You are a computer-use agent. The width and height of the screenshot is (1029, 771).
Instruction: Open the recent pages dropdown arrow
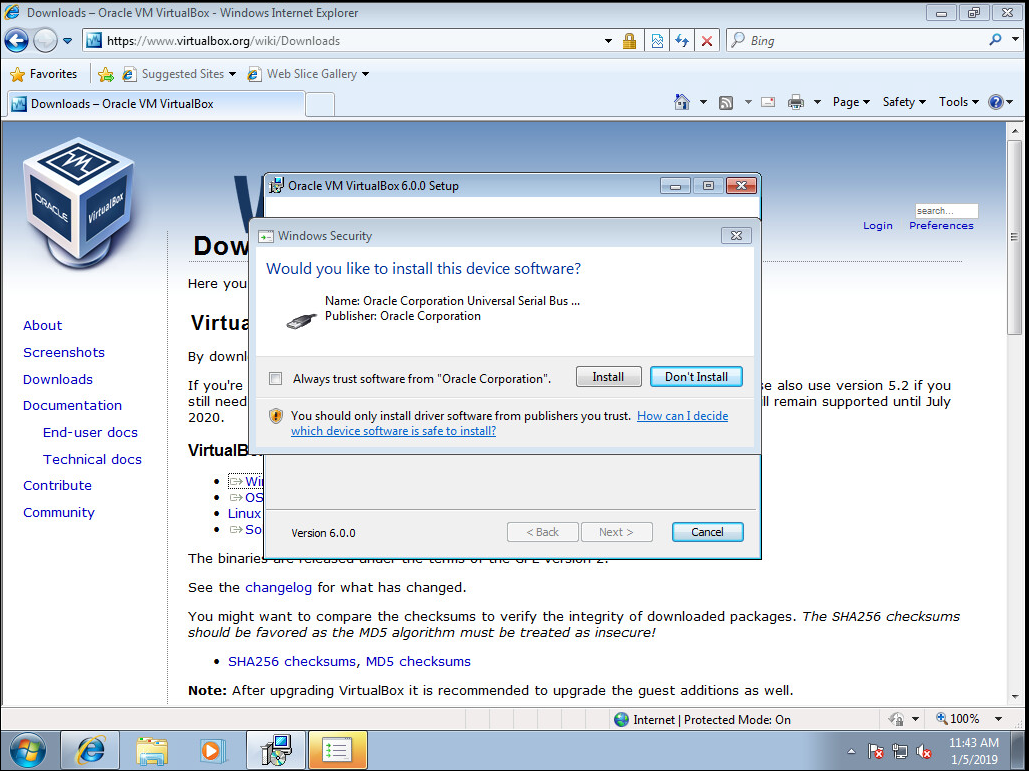[68, 41]
